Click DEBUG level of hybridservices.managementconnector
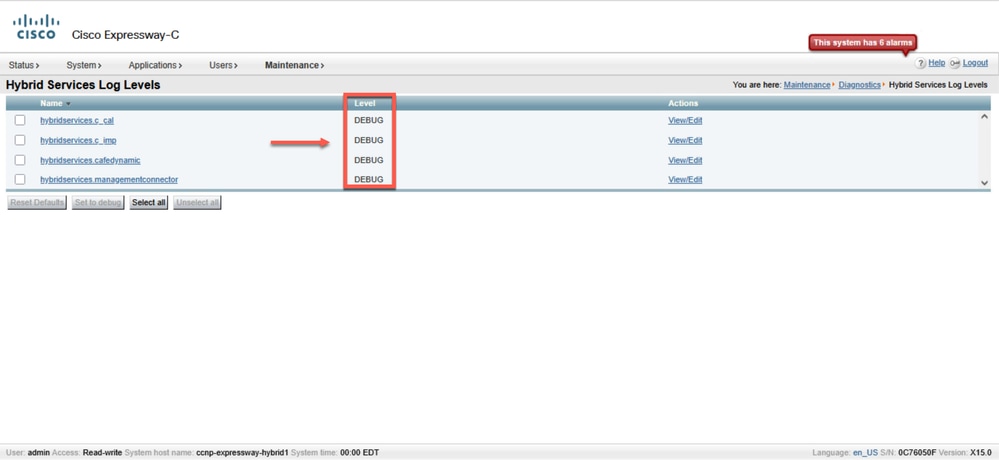 coord(369,180)
